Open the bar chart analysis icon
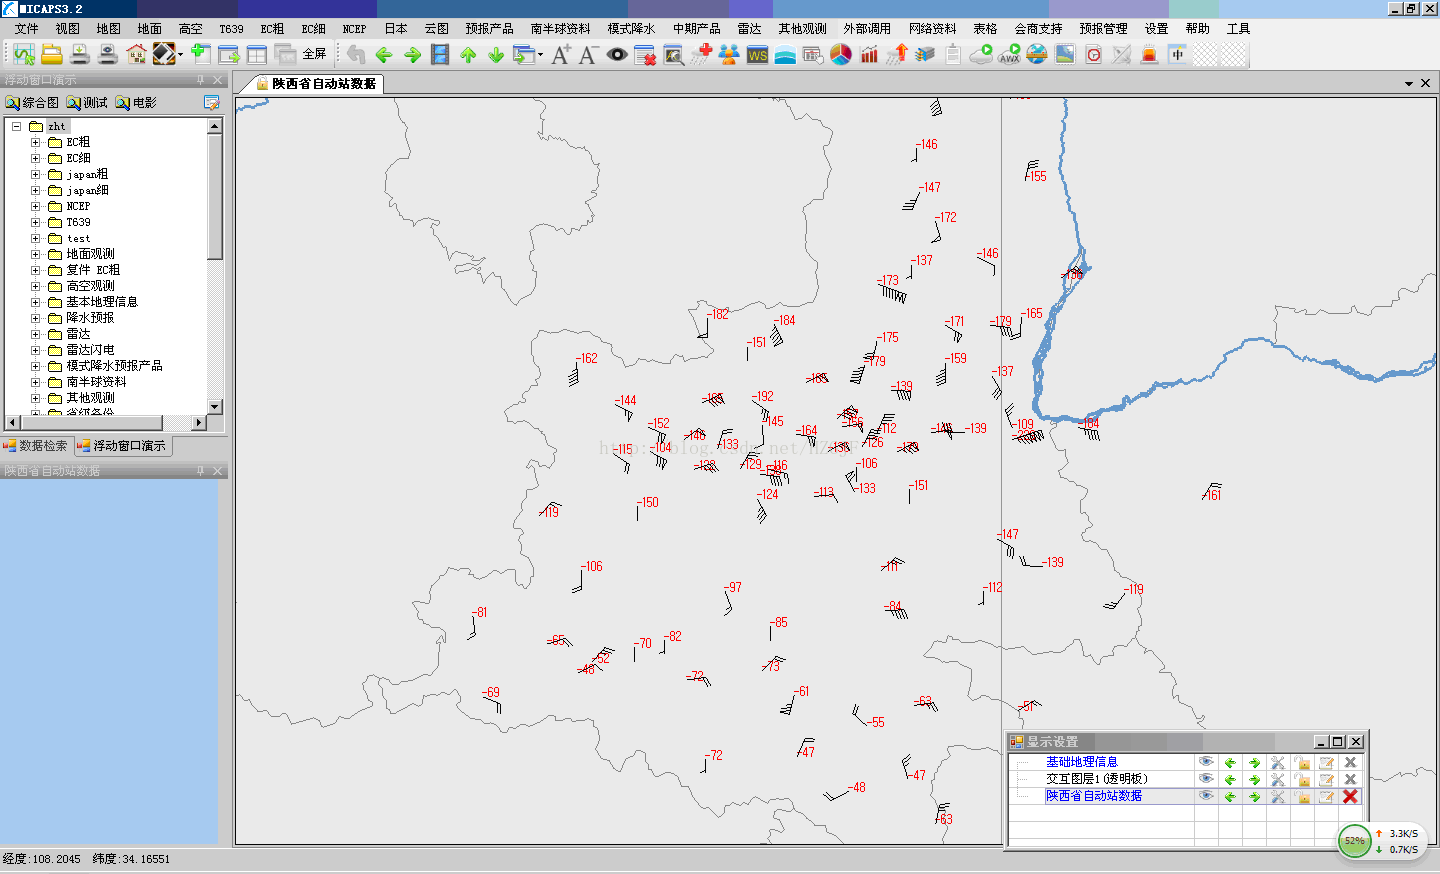 pos(867,55)
